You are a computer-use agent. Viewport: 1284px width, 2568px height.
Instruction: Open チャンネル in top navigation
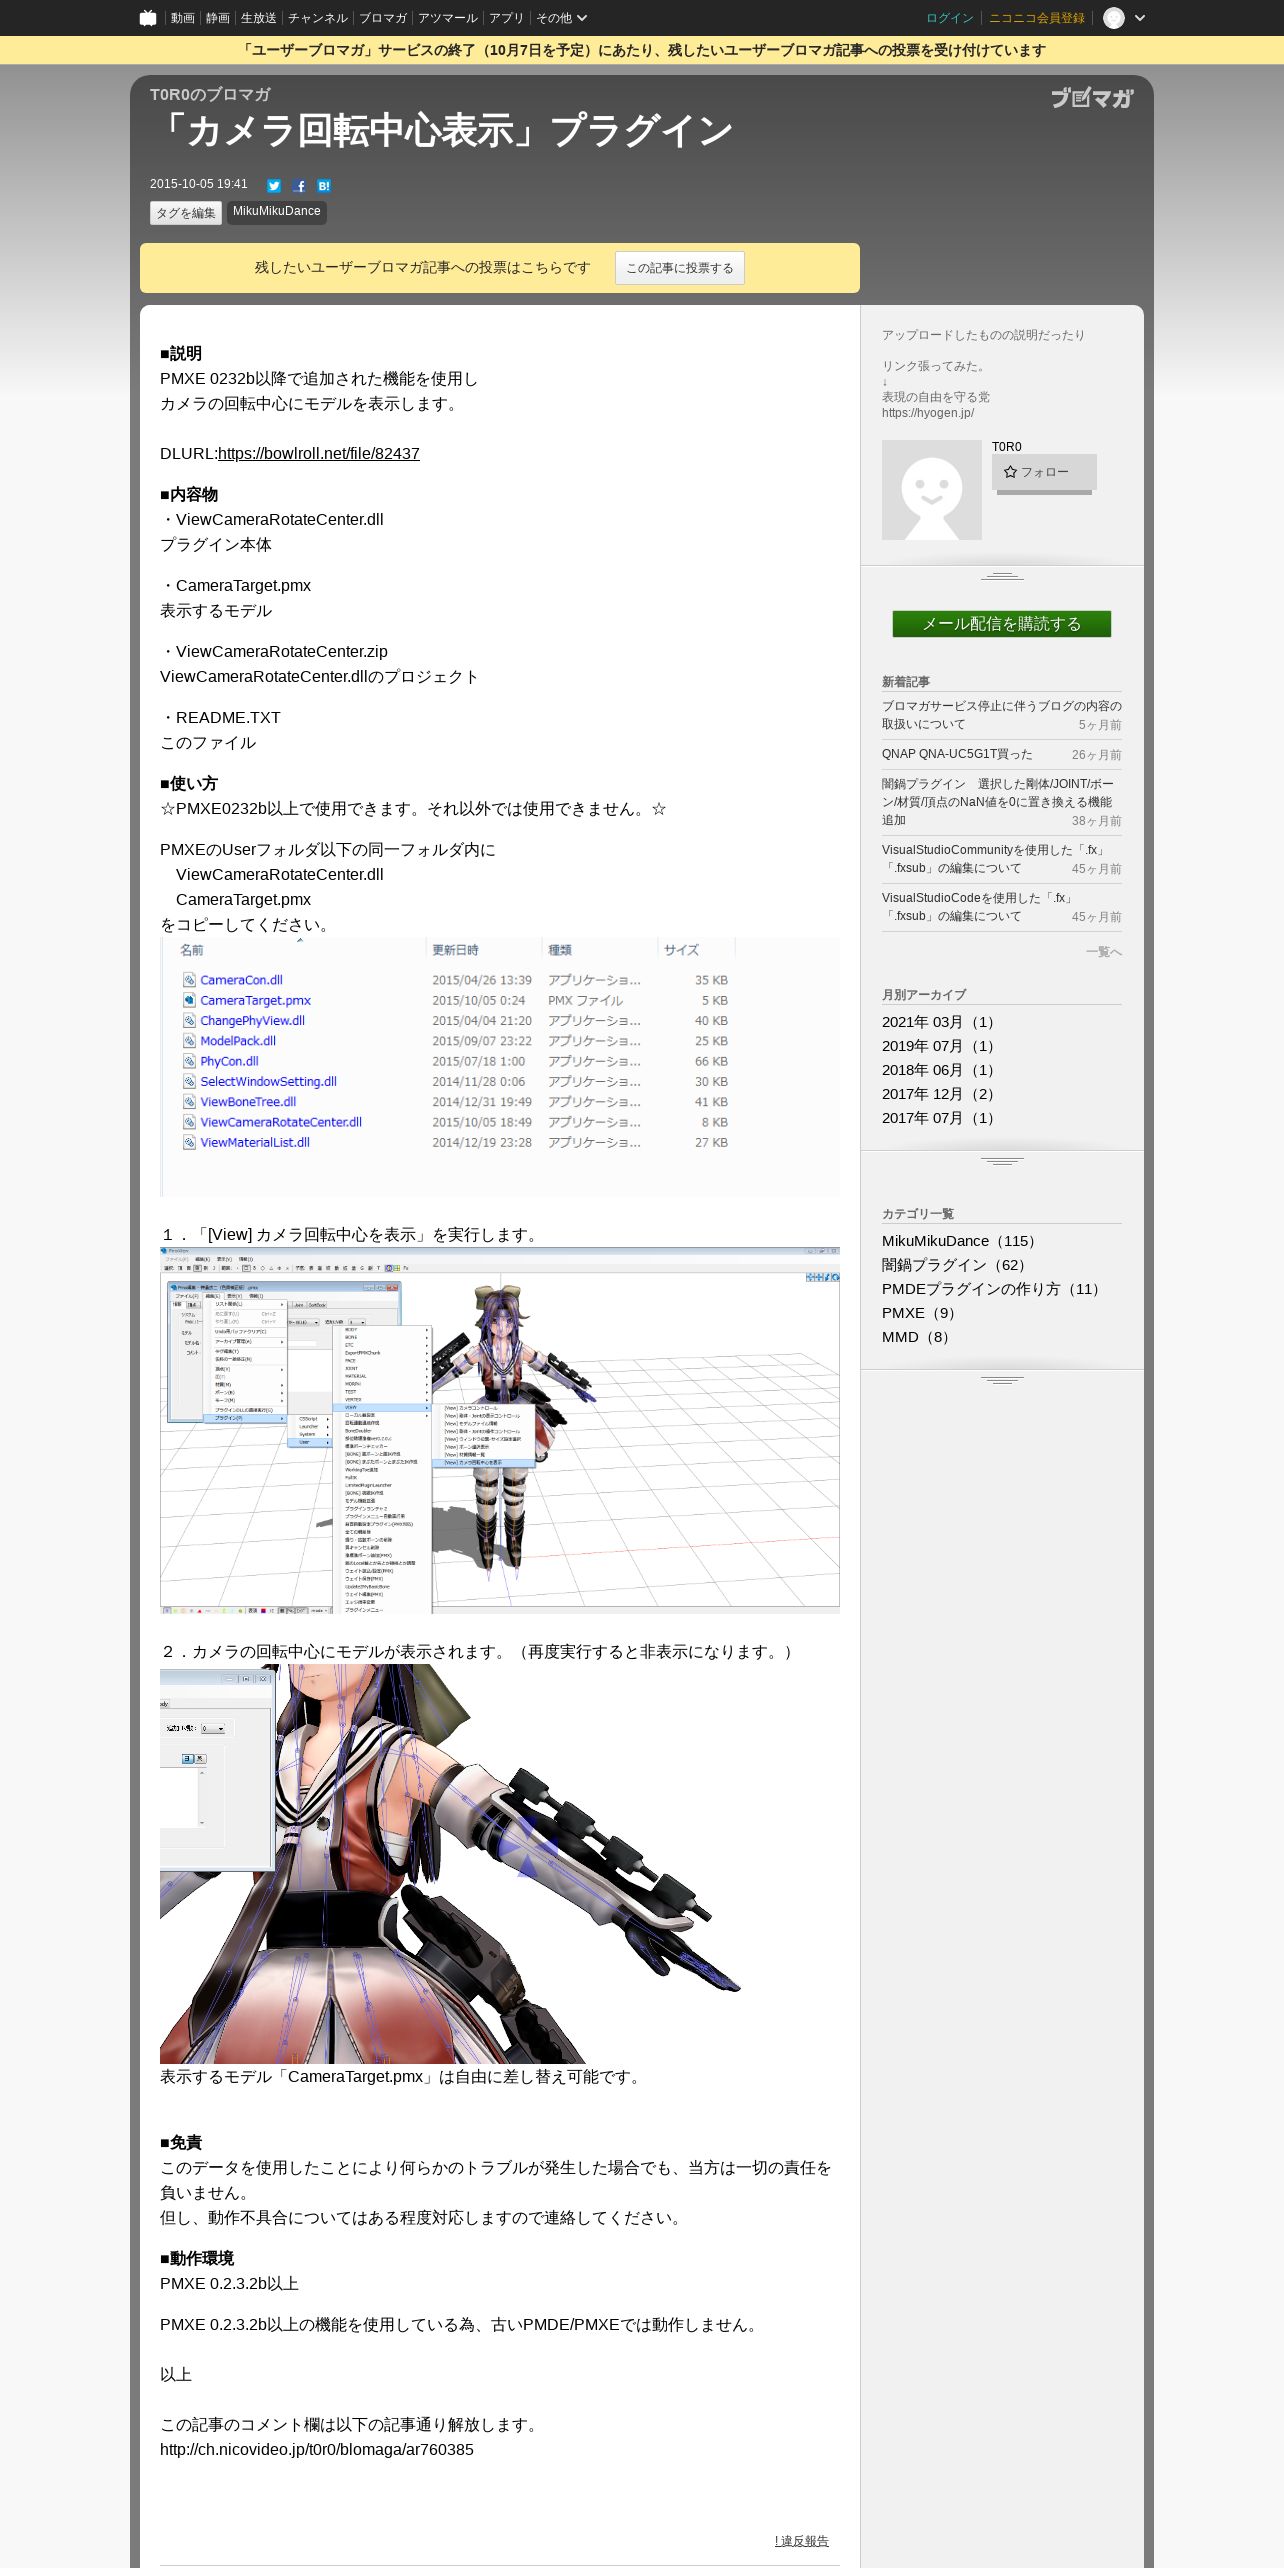318,18
